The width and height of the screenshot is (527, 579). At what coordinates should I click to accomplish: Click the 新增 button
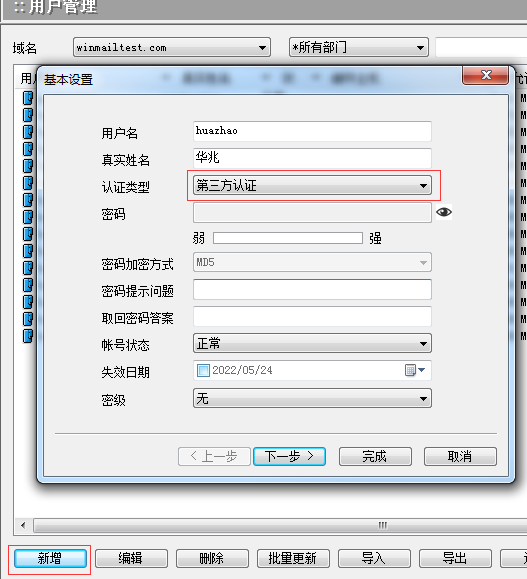pyautogui.click(x=50, y=558)
